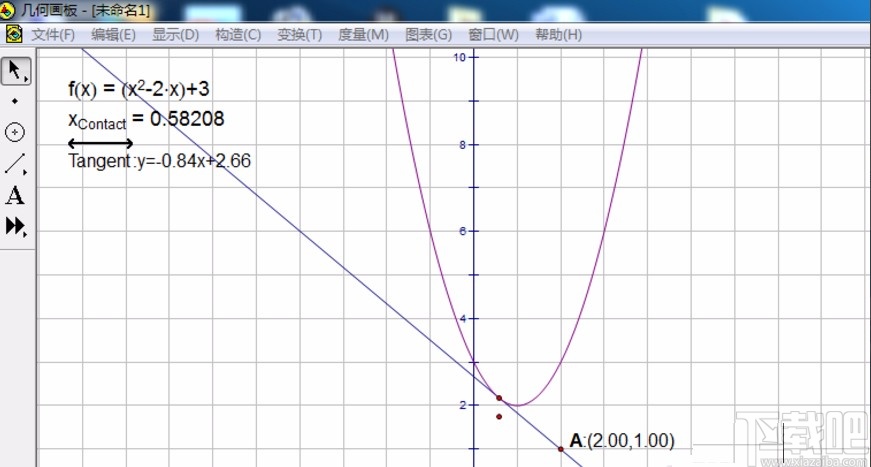Image resolution: width=871 pixels, height=467 pixels.
Task: Open the 文件(F) menu
Action: click(53, 34)
